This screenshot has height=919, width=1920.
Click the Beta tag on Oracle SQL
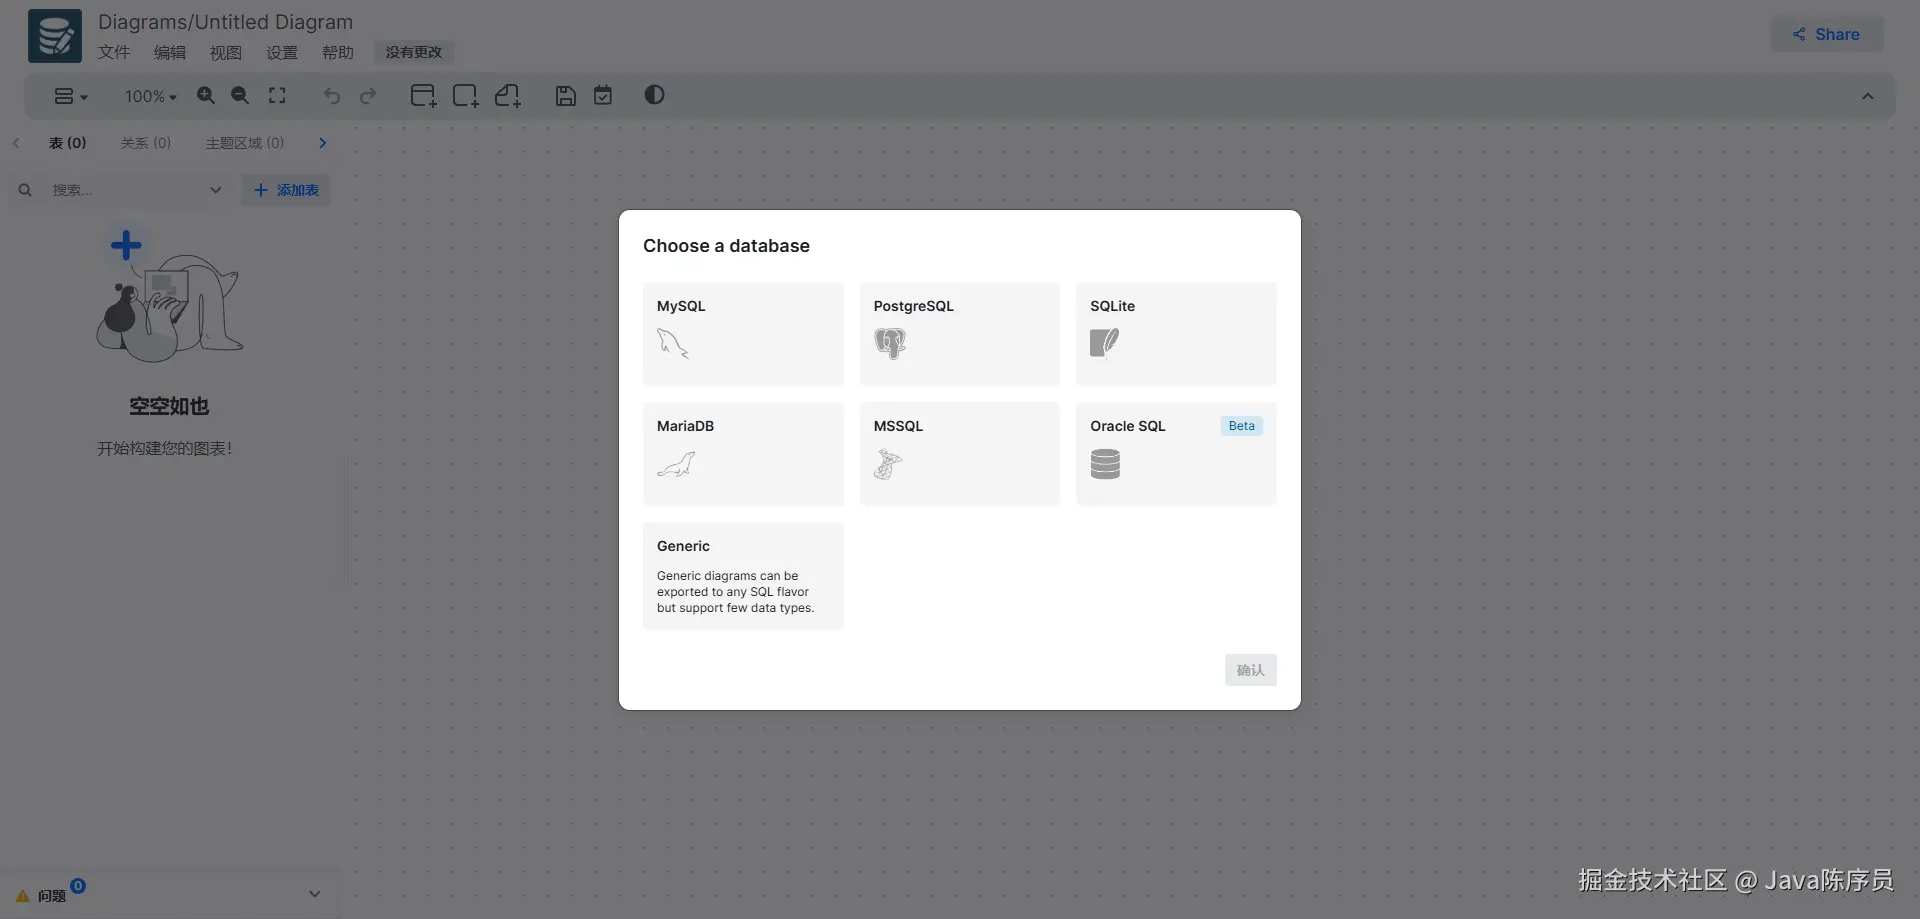pyautogui.click(x=1242, y=426)
